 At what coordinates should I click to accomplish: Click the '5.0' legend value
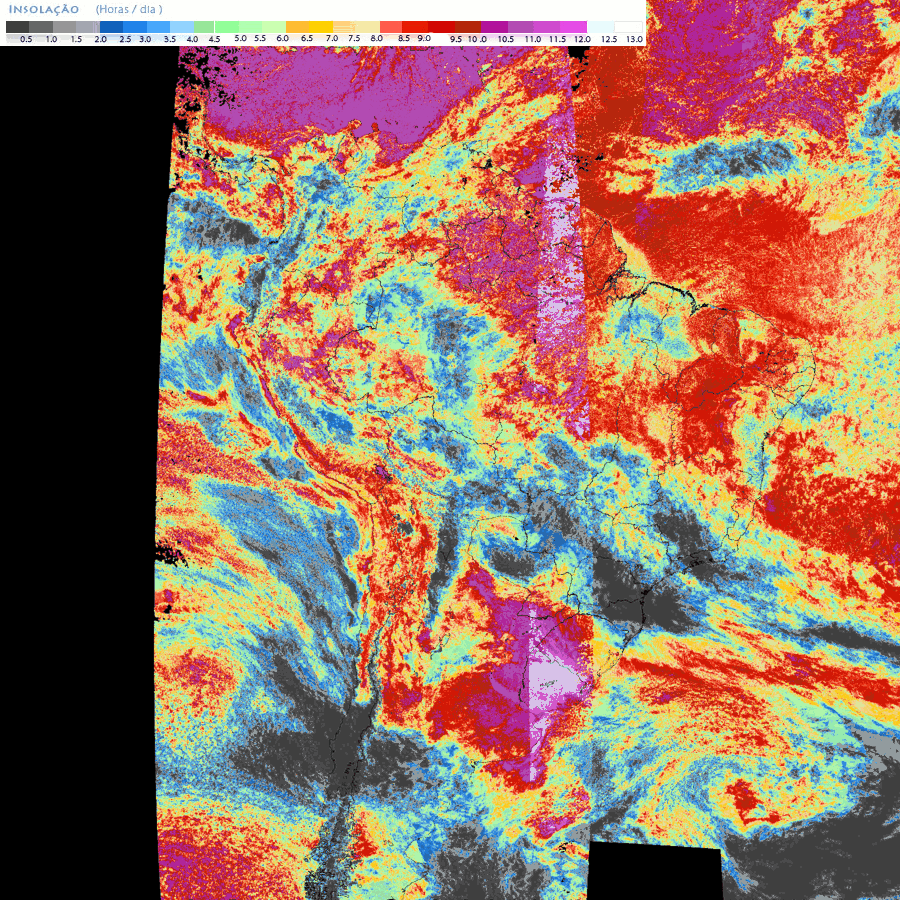(240, 38)
